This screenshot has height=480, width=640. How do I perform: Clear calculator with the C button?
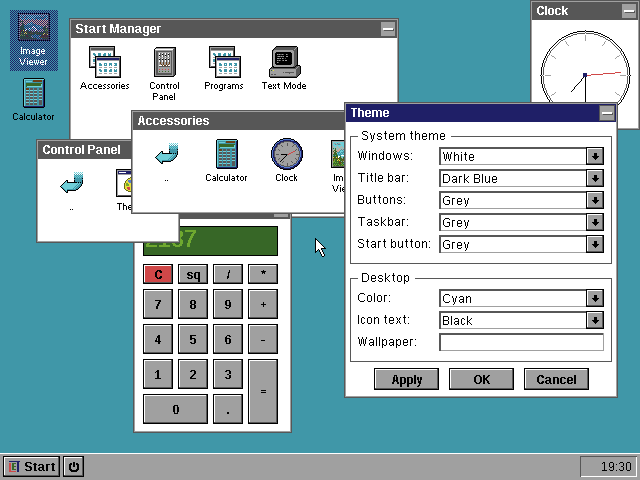[158, 274]
